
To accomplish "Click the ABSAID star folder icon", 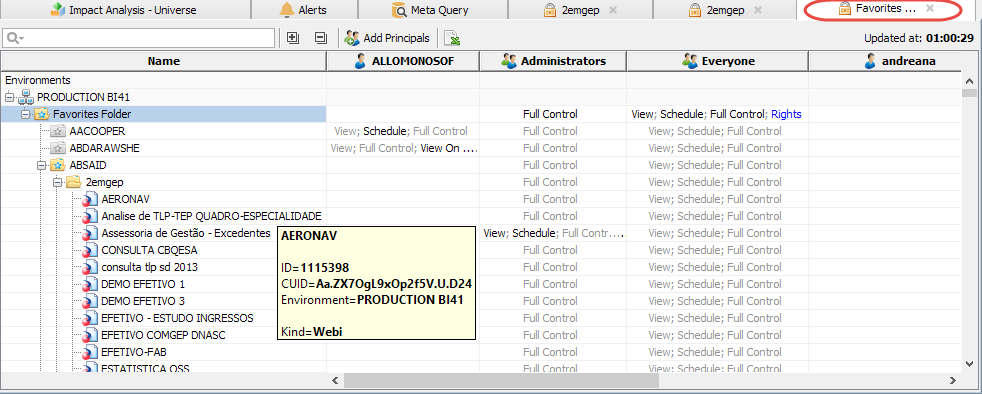I will [x=58, y=165].
